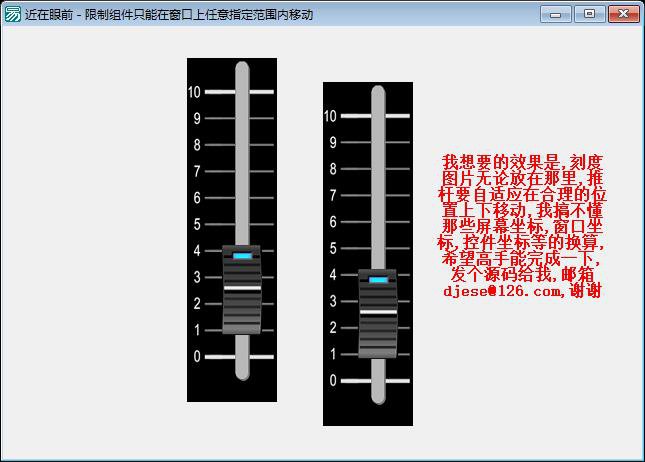Minimize the window
645x462 pixels.
coord(554,14)
